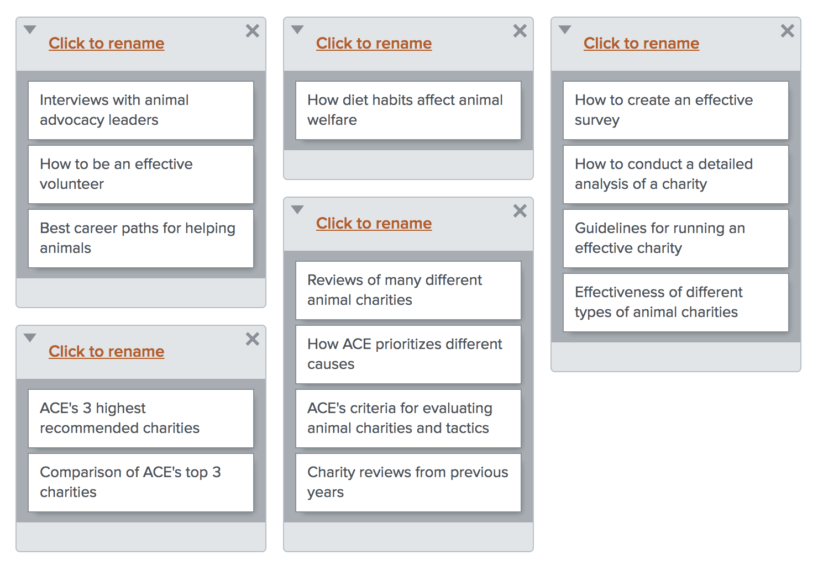Rename the group above 'How to create an effective survey'

point(642,43)
